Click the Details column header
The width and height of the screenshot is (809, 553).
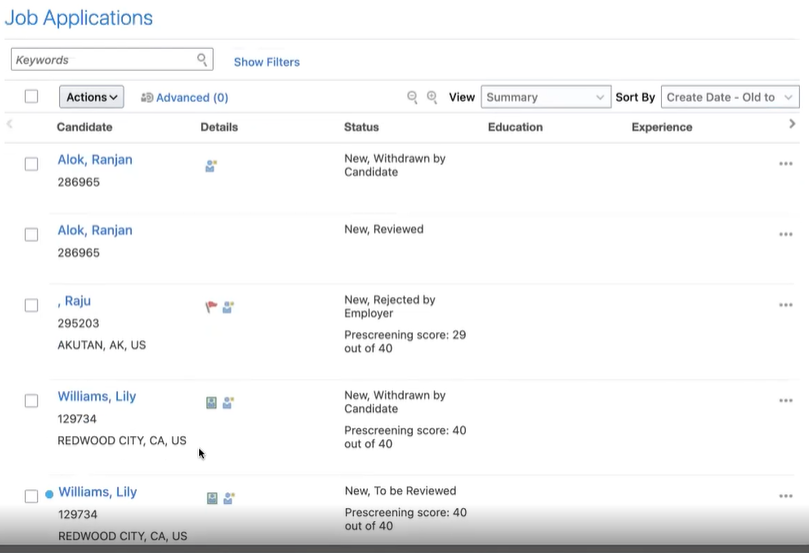click(219, 127)
